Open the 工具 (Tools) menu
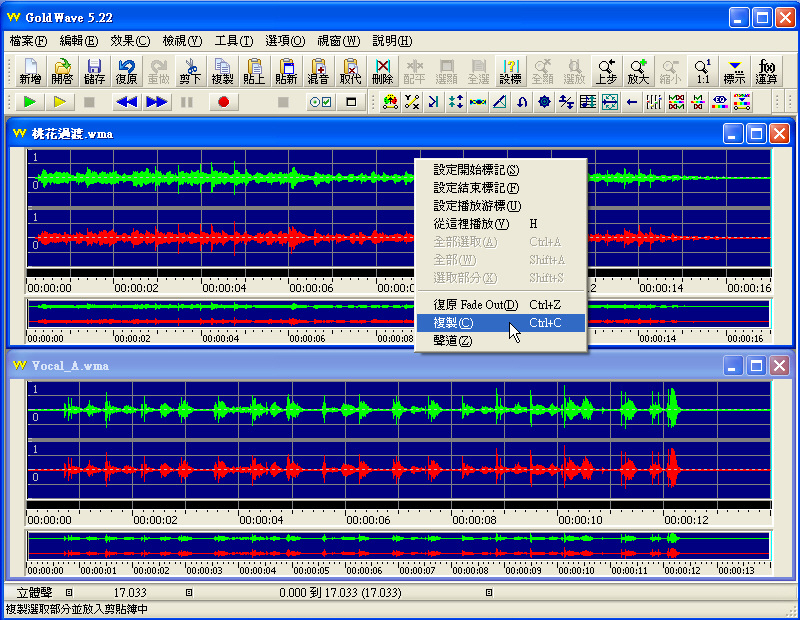The image size is (800, 620). click(234, 41)
